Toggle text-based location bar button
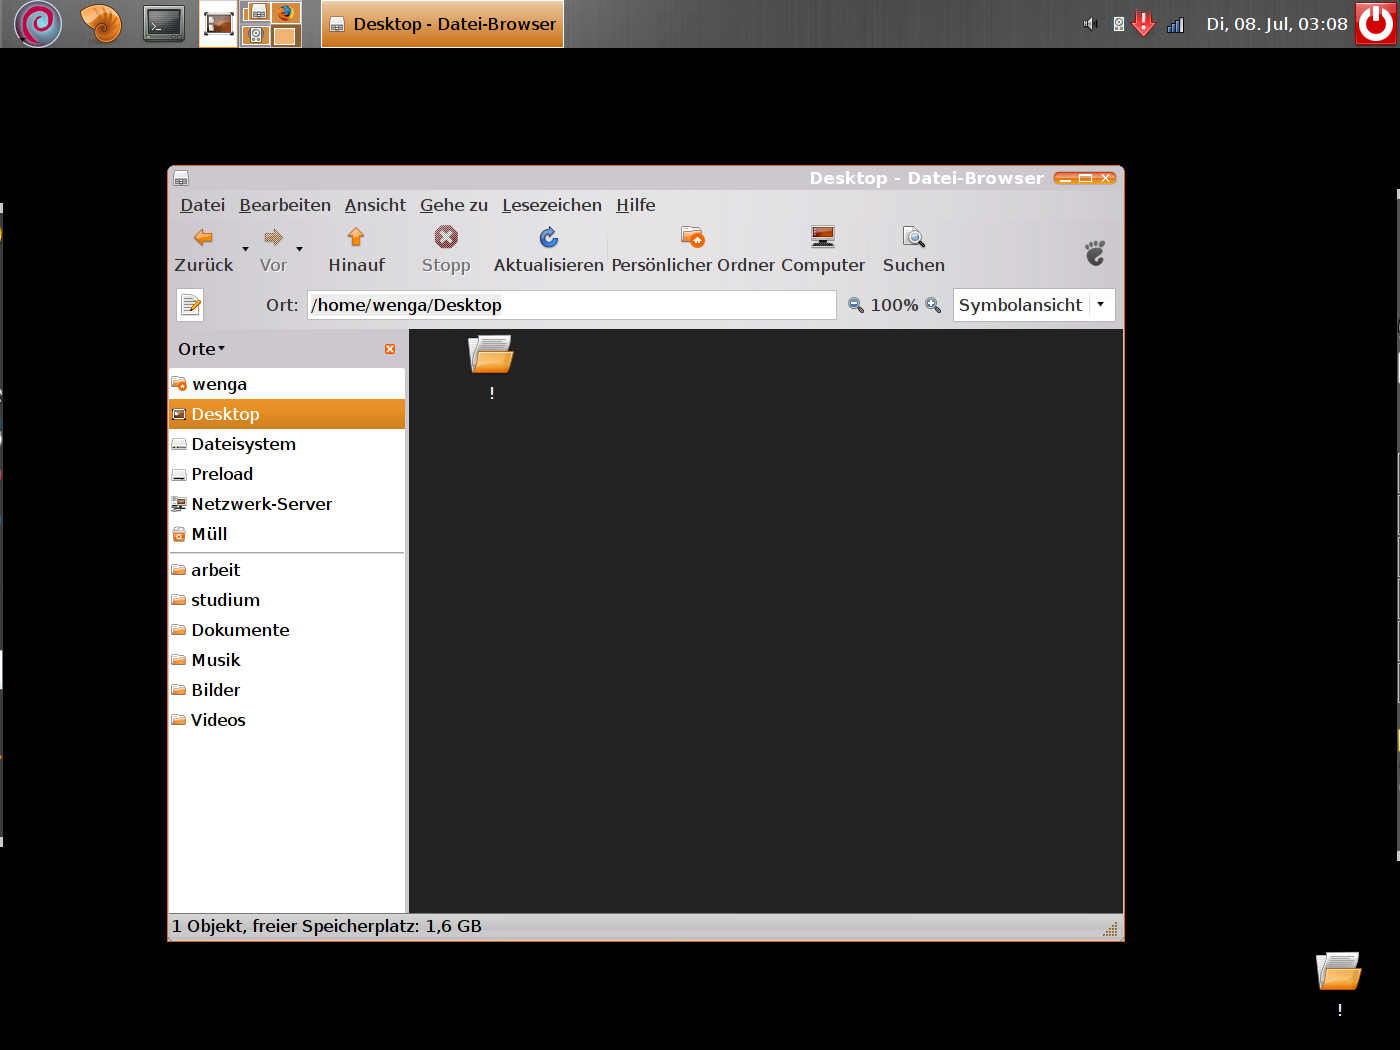 click(x=190, y=305)
